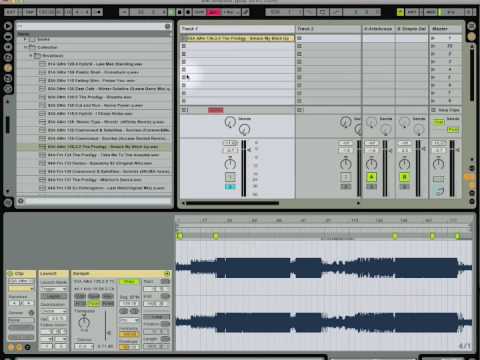Toggle the green Warp button in Sample box

129,282
